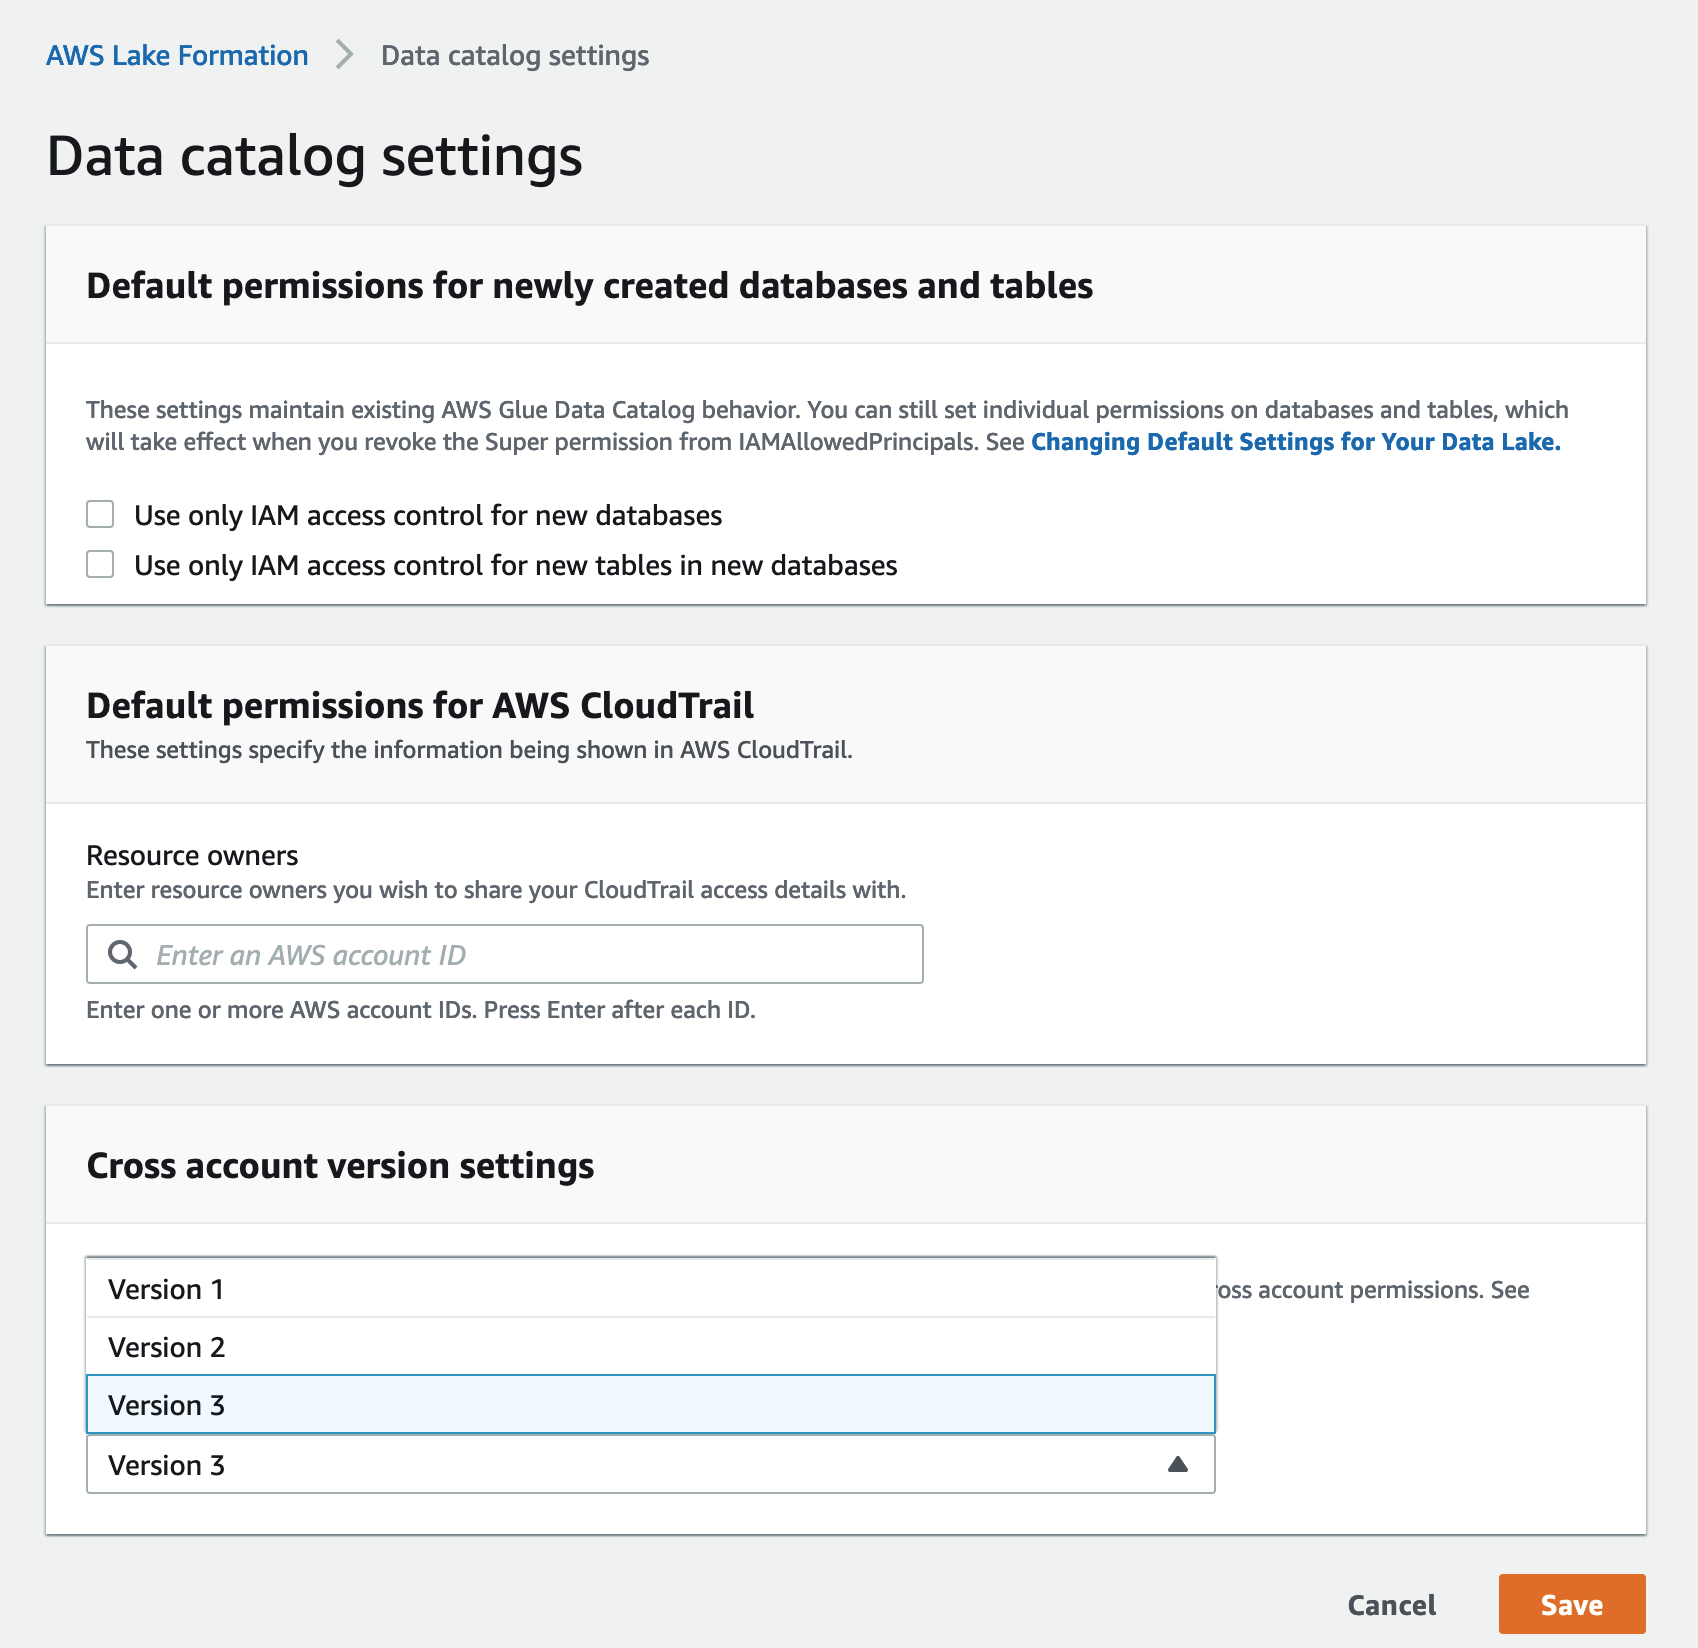Click the Data catalog settings page title

coord(314,157)
